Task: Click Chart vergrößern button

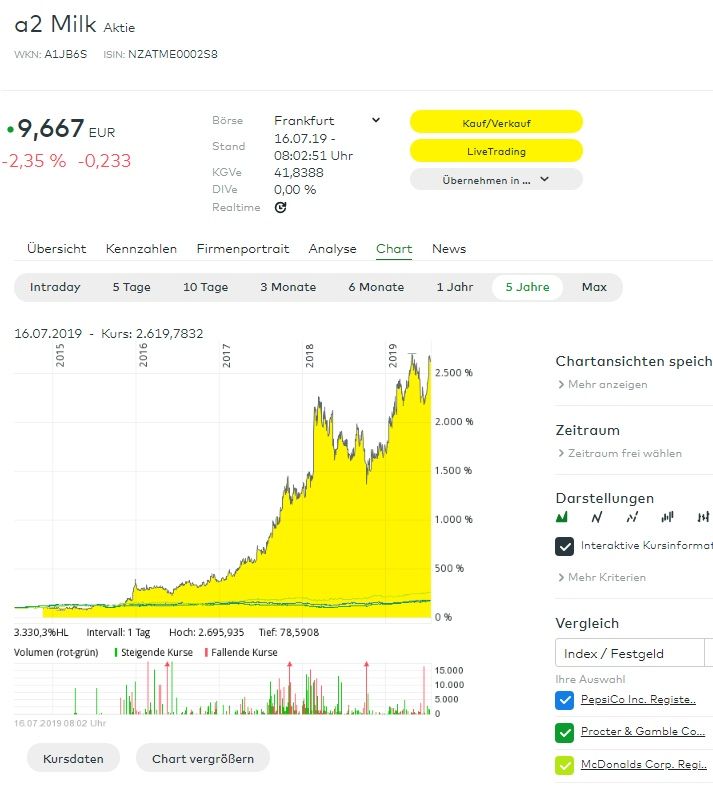Action: tap(203, 758)
